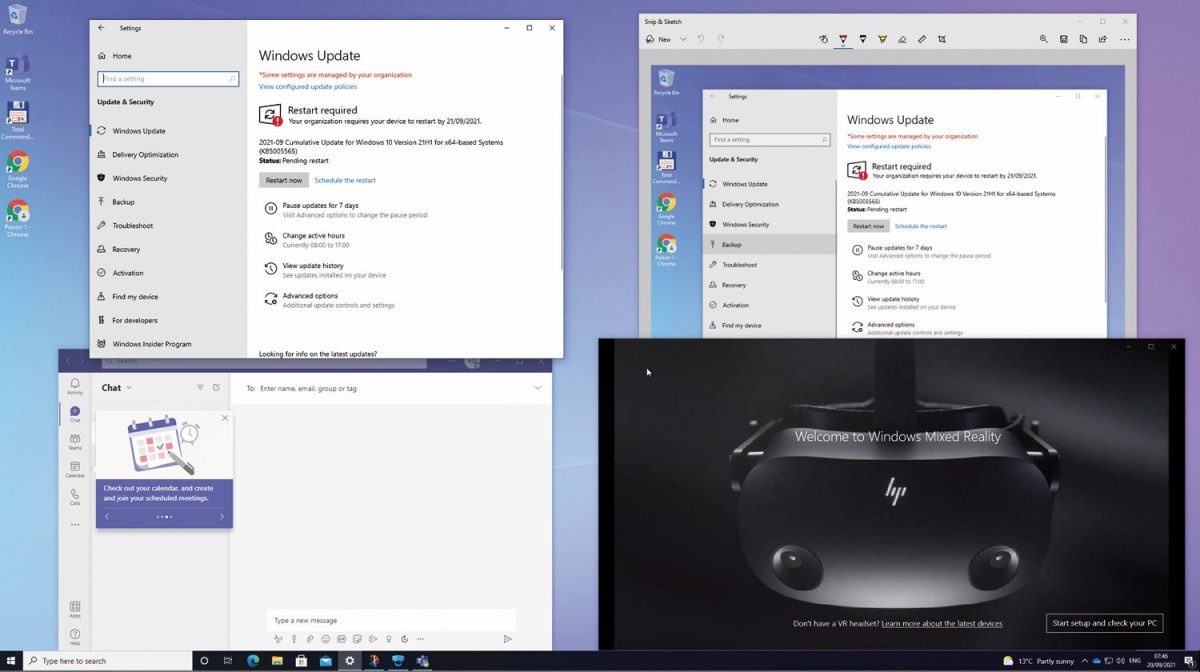The height and width of the screenshot is (672, 1200).
Task: Start a new chat in Teams
Action: coord(216,388)
